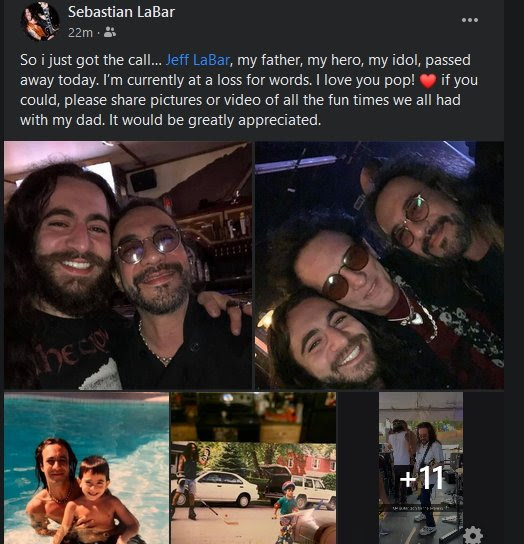Screen dimensions: 524x544
Task: Open the tagged Jeff LaBar profile link
Action: pos(198,60)
